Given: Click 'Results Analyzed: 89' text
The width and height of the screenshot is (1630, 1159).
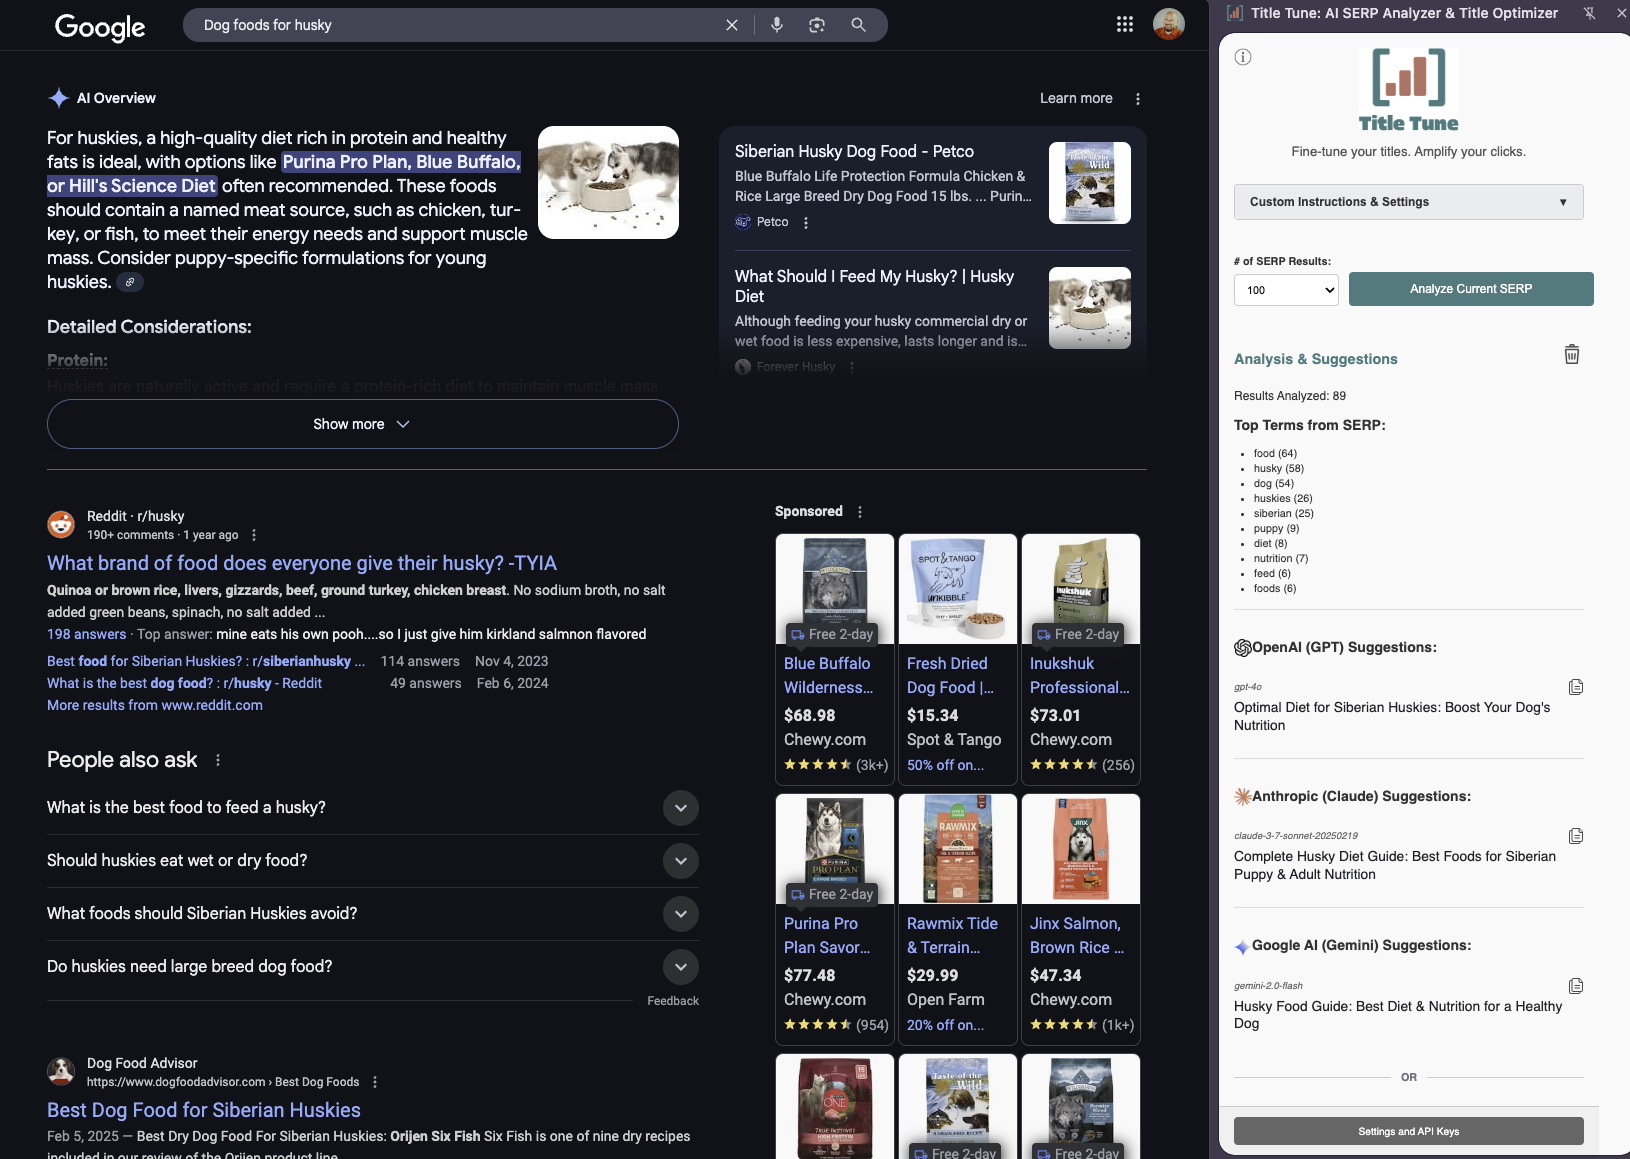Looking at the screenshot, I should click(x=1290, y=396).
